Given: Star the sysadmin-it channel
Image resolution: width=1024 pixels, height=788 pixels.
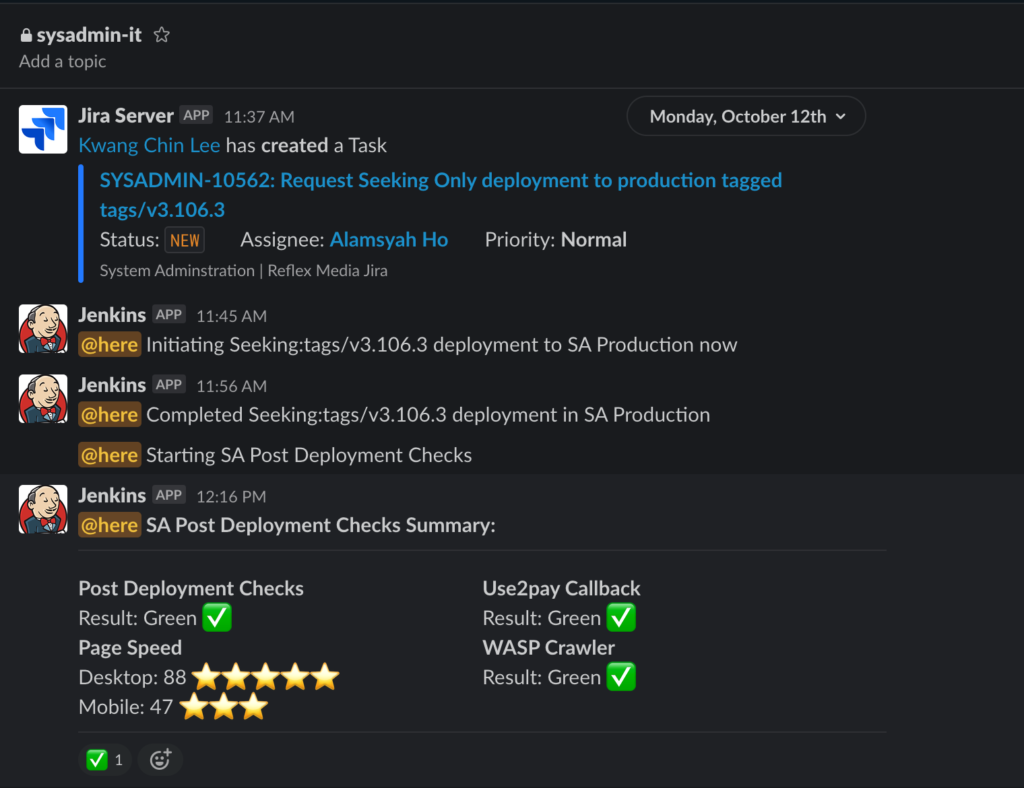Looking at the screenshot, I should pos(161,35).
